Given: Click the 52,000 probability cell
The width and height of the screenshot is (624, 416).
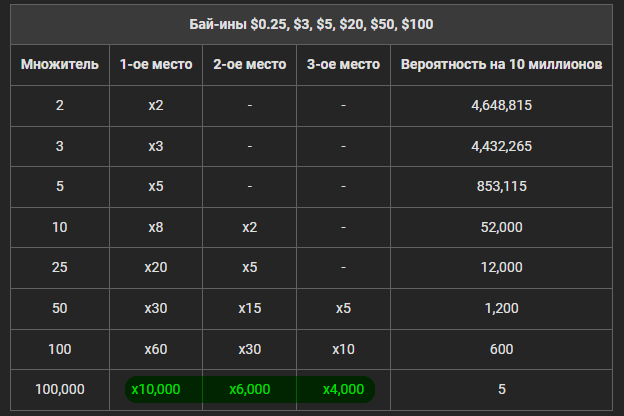Looking at the screenshot, I should point(501,227).
